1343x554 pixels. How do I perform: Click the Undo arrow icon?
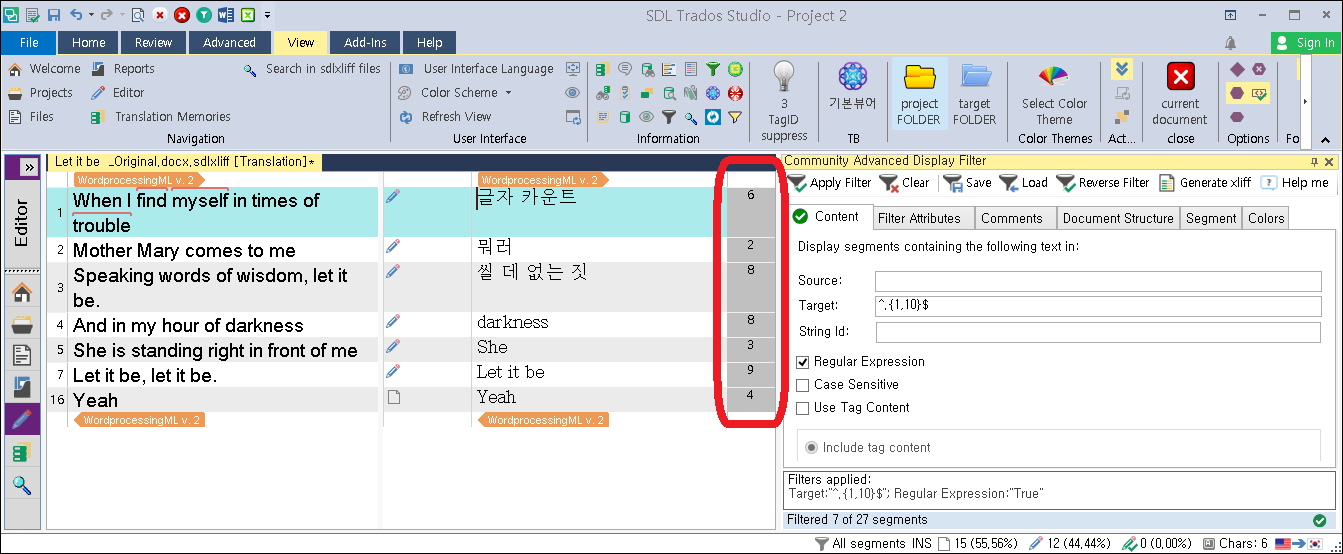click(77, 15)
